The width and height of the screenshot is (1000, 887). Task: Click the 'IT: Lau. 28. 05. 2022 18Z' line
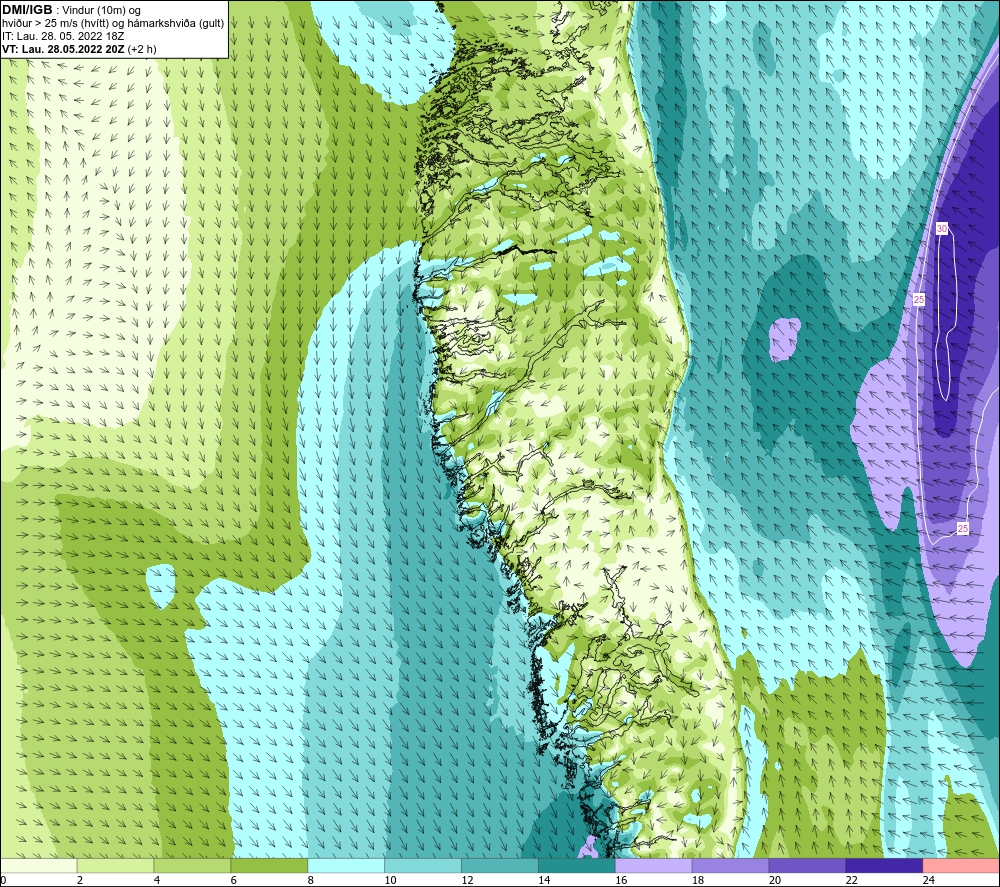(63, 36)
